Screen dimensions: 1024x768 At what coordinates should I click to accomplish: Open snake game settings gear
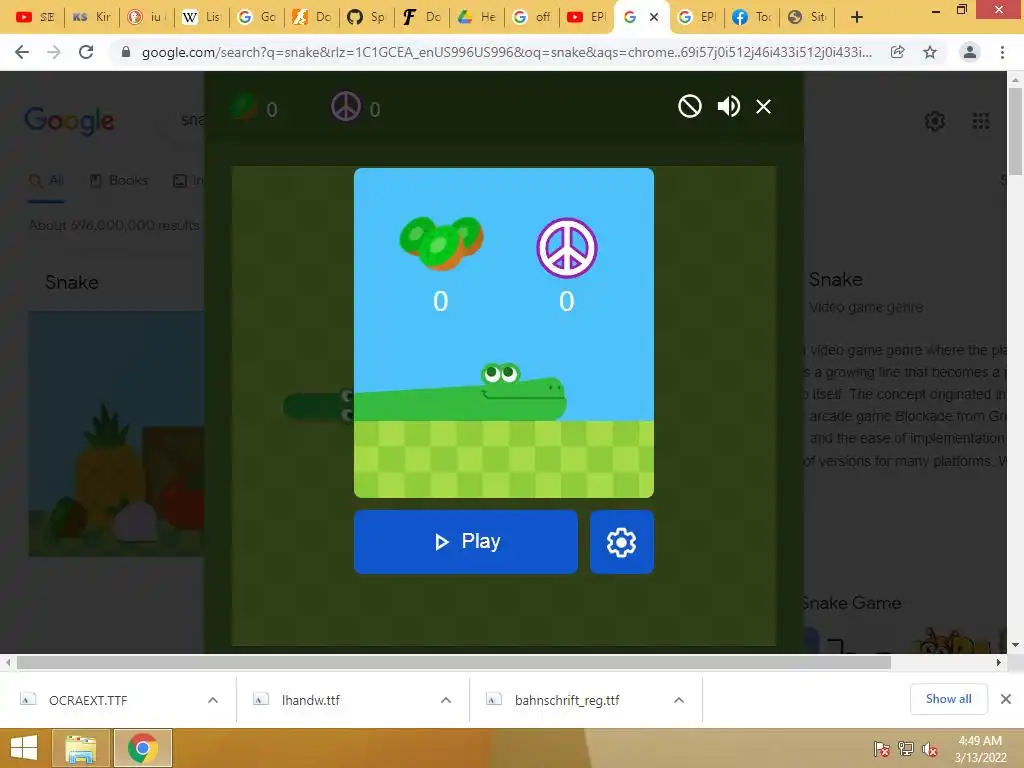(x=622, y=541)
